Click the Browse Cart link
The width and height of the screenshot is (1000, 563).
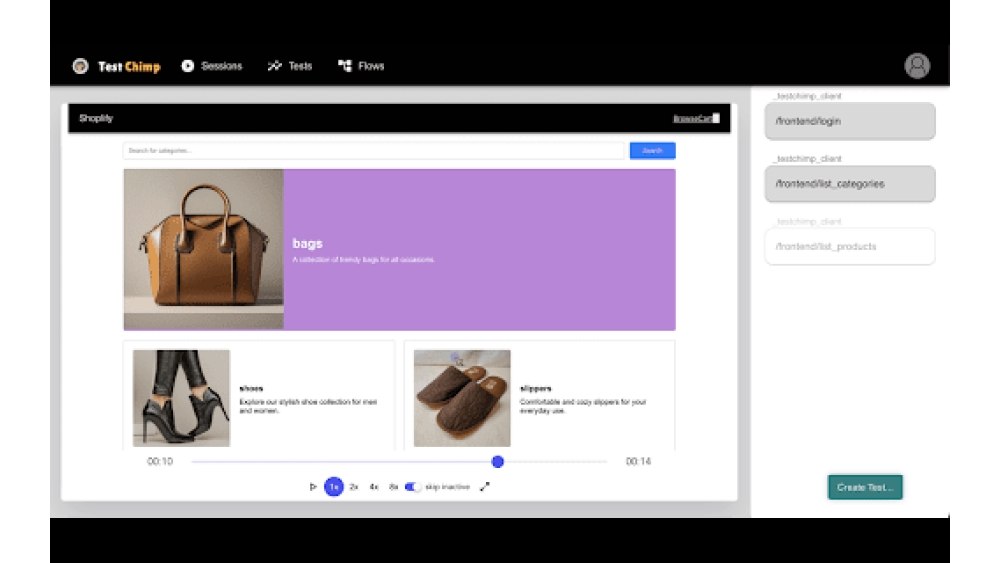[x=693, y=119]
